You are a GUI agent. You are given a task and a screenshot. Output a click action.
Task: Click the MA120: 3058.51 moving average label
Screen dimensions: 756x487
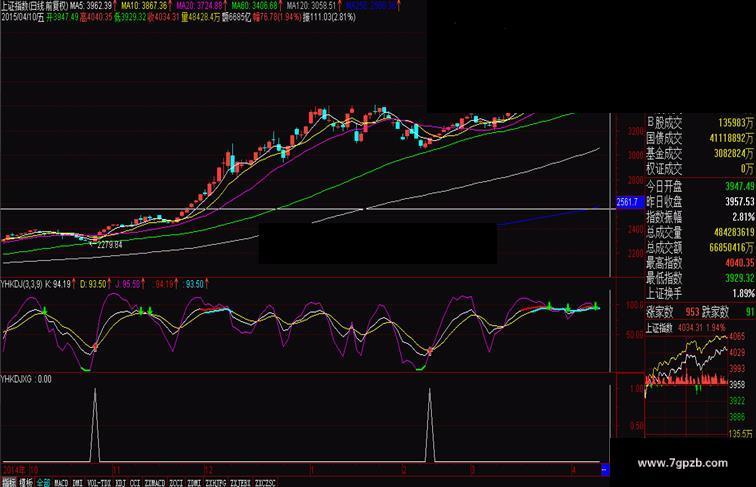pos(311,6)
